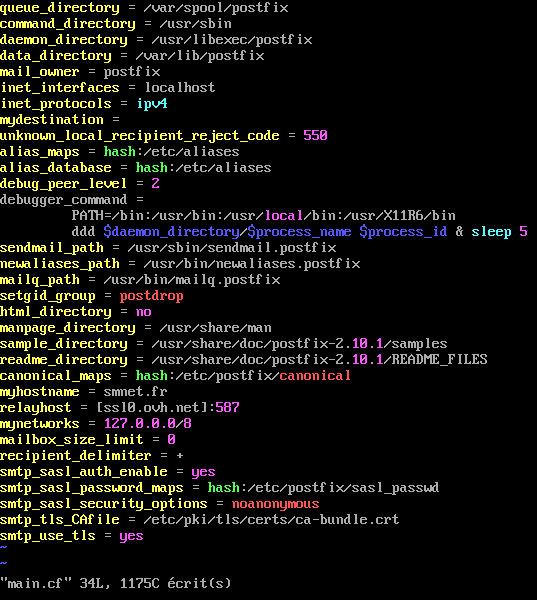Click the html_directory value no
Viewport: 537px width, 600px height.
pos(144,312)
